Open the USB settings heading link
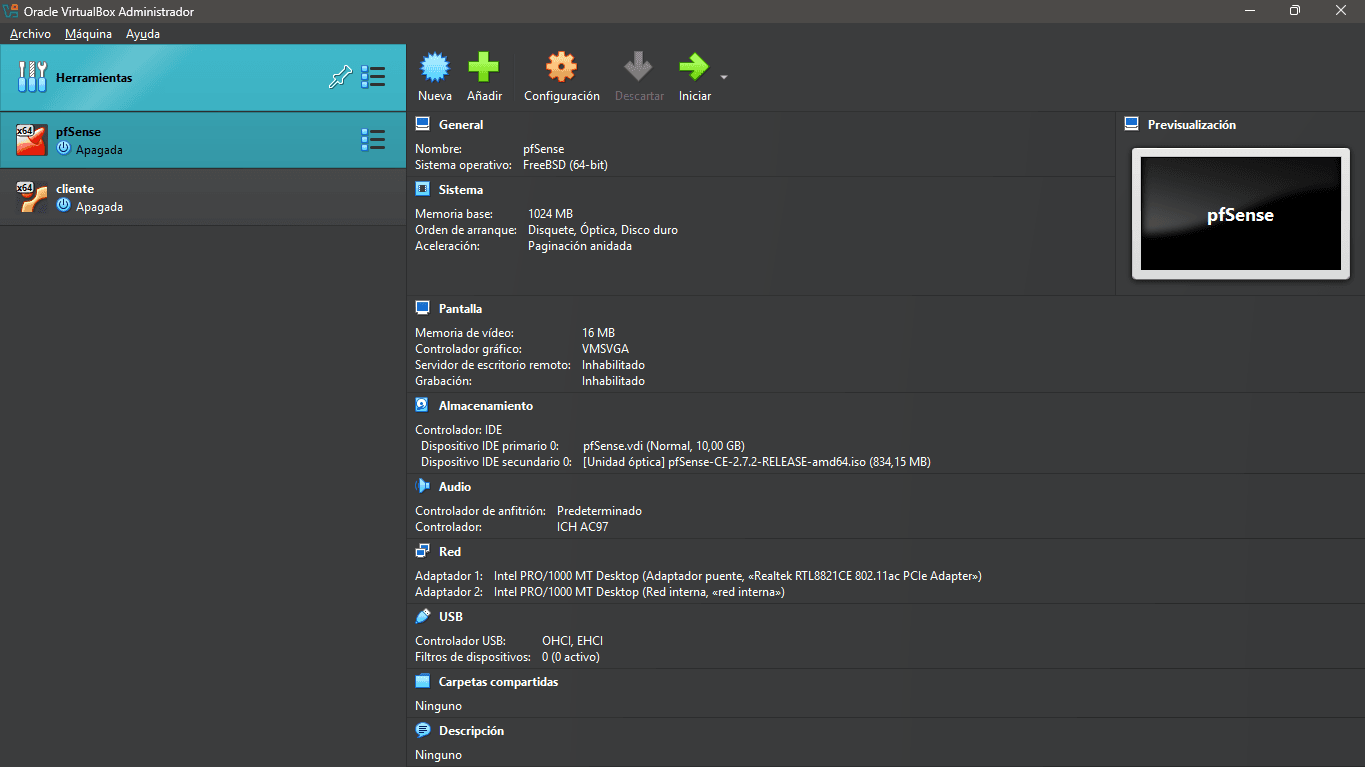 [x=451, y=617]
